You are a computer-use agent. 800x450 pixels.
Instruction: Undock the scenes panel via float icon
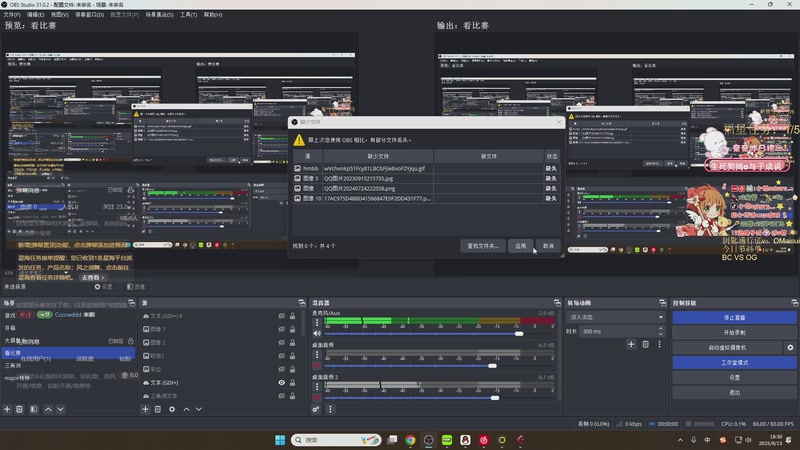[132, 303]
